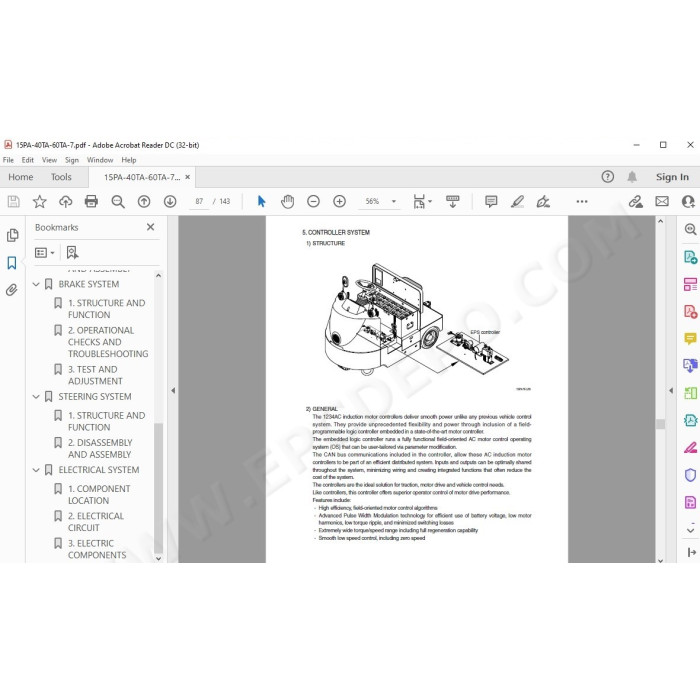Image resolution: width=700 pixels, height=700 pixels.
Task: Open the File menu
Action: pyautogui.click(x=8, y=160)
